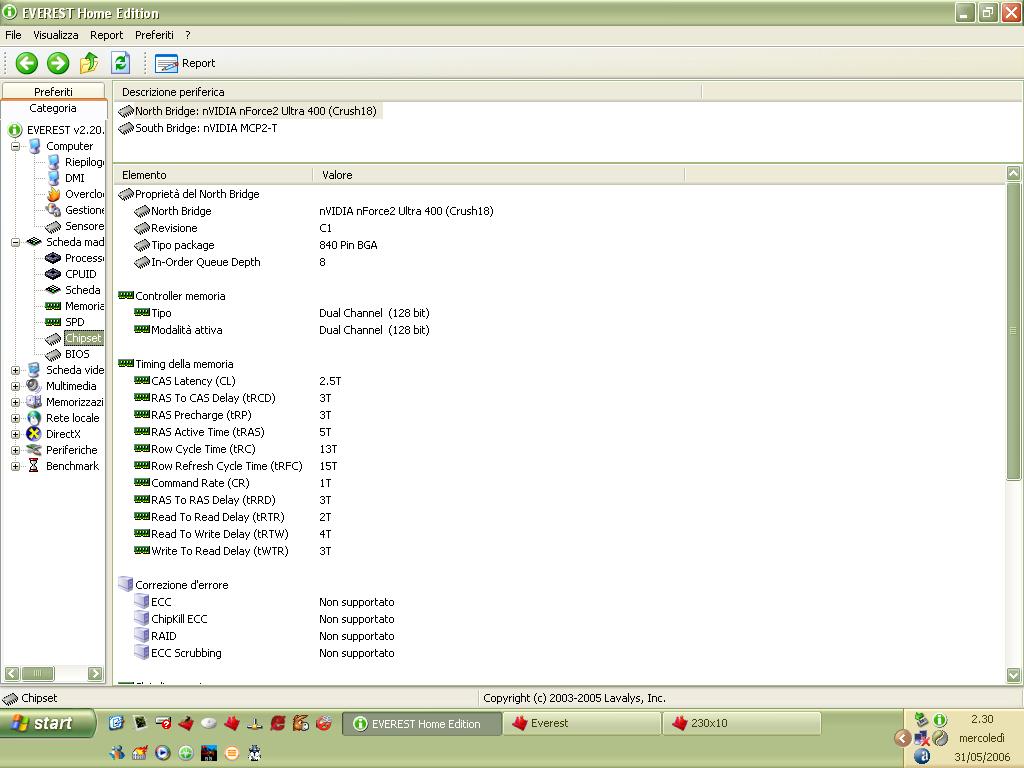Click the Processore chip icon

pos(53,258)
